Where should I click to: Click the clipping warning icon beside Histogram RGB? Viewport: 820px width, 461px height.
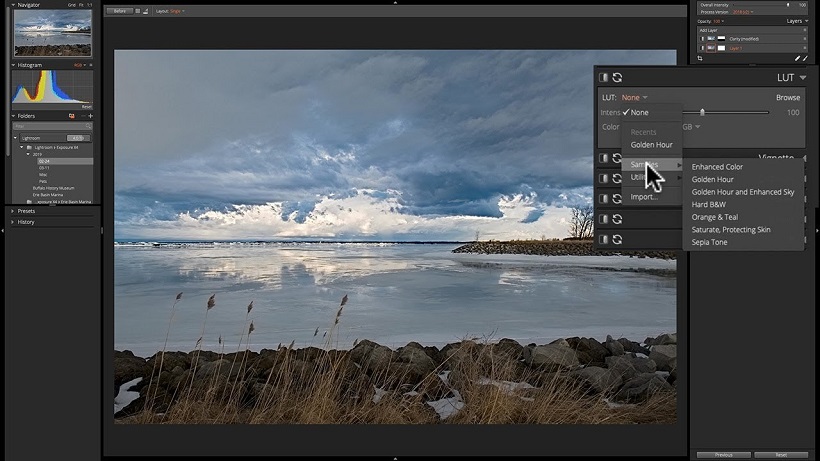tap(91, 65)
